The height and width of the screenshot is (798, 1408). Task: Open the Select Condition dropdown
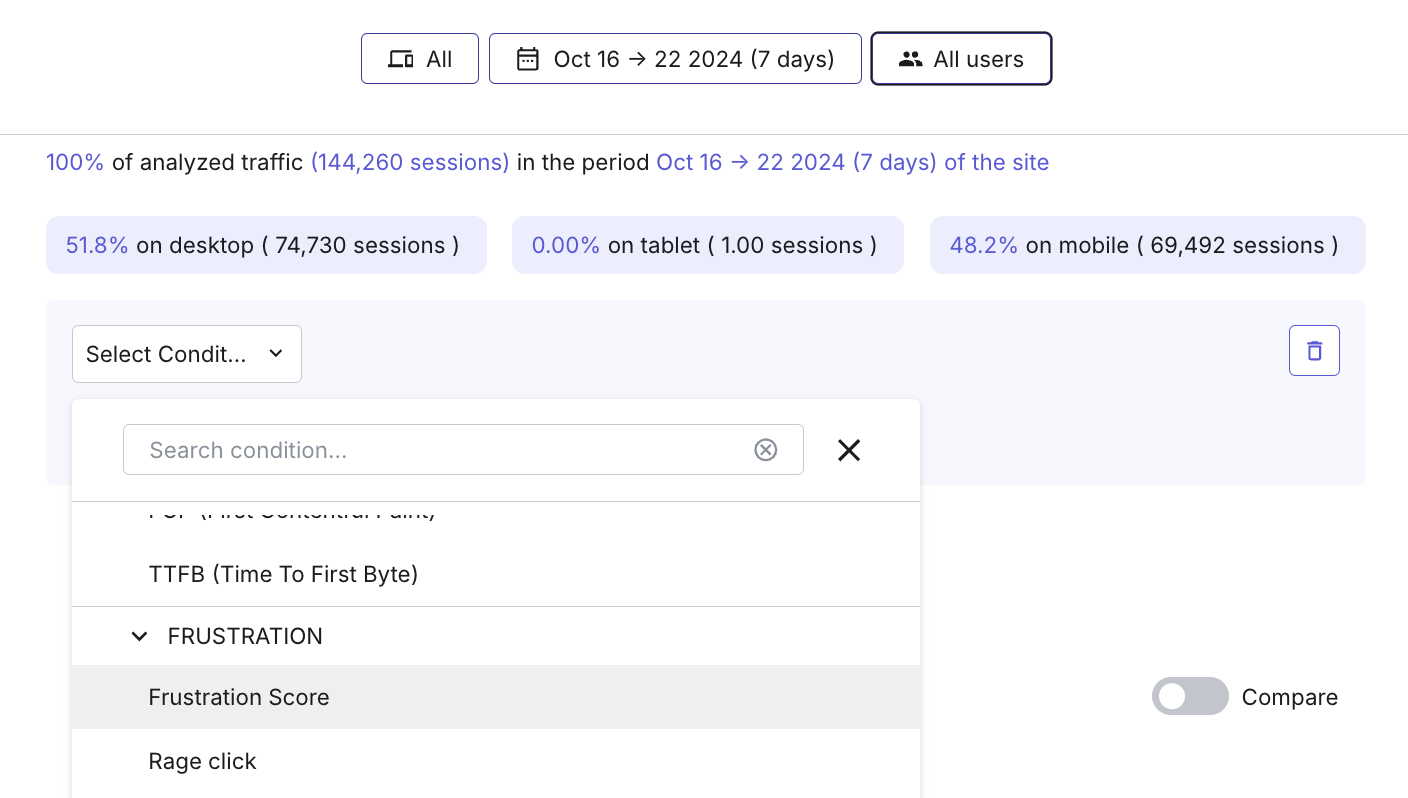(x=187, y=354)
